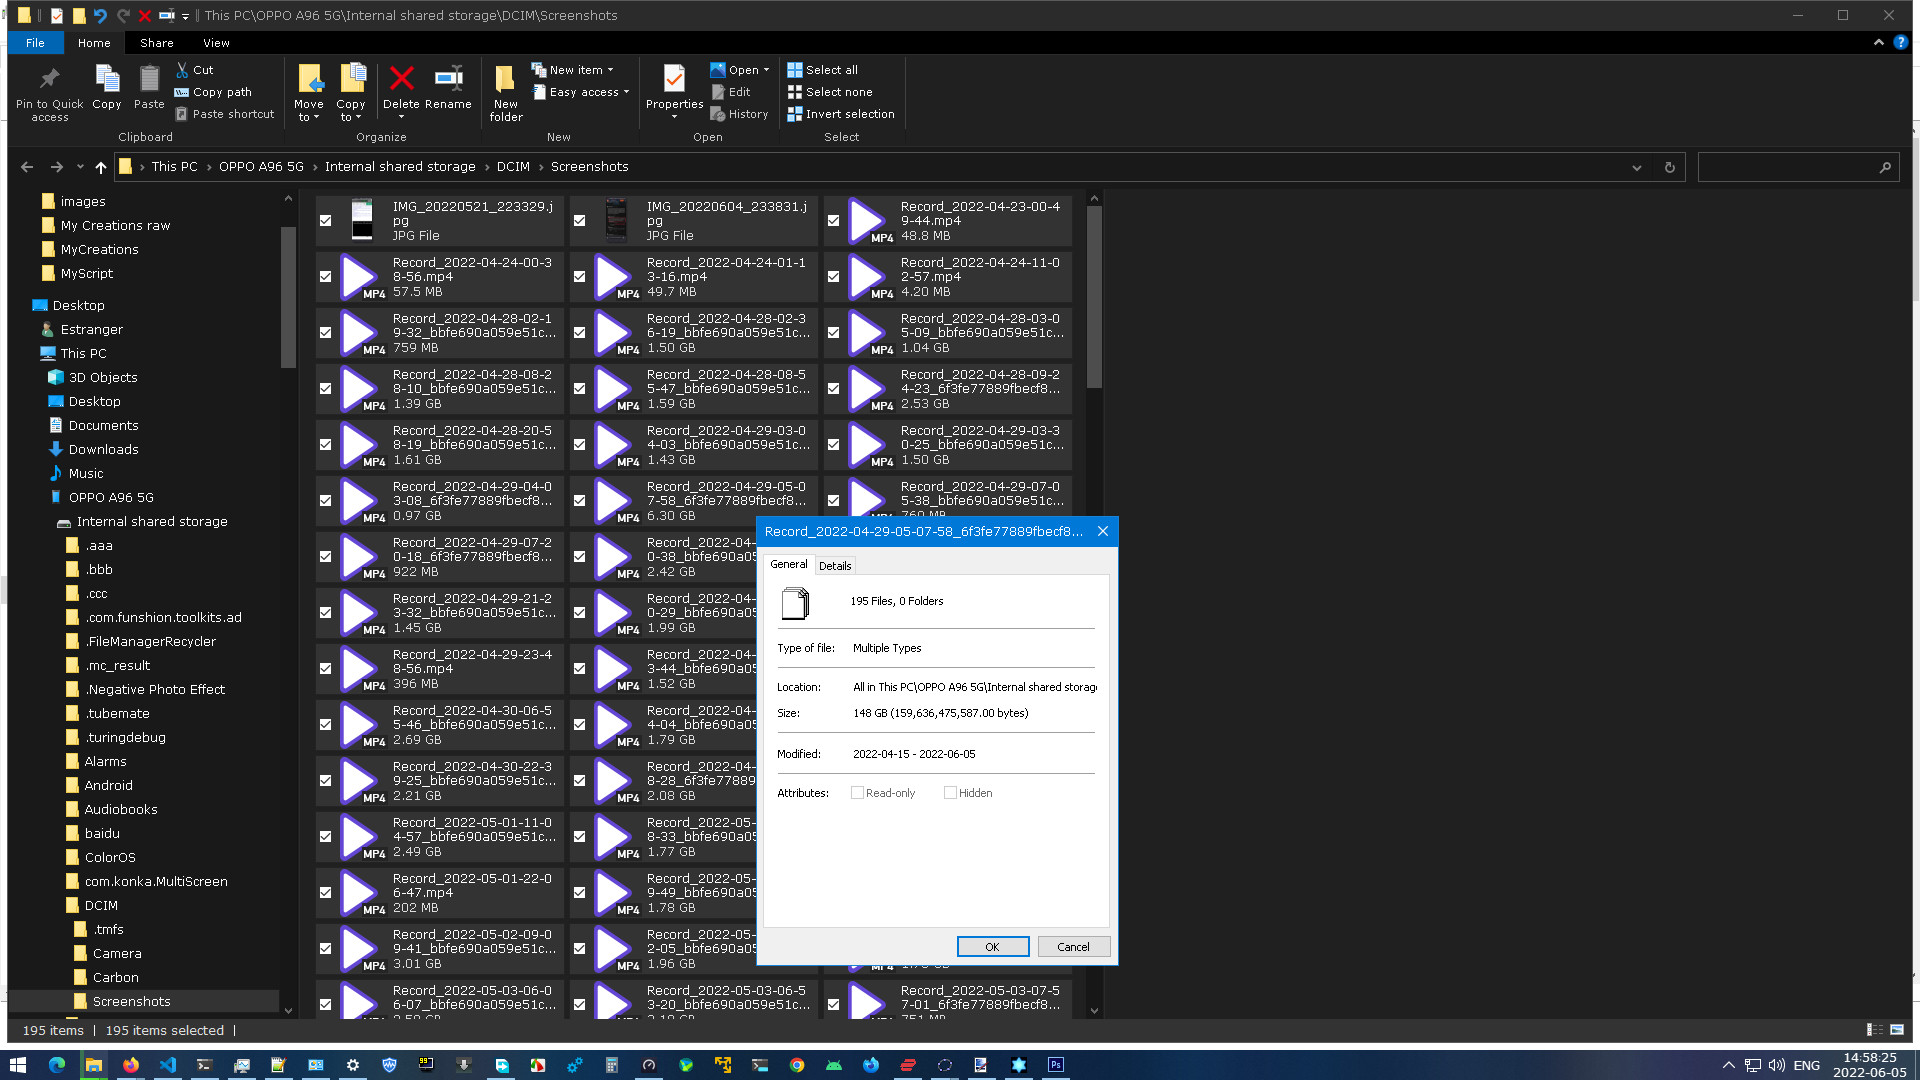The height and width of the screenshot is (1080, 1920).
Task: Click DCIM in the address path
Action: (513, 167)
